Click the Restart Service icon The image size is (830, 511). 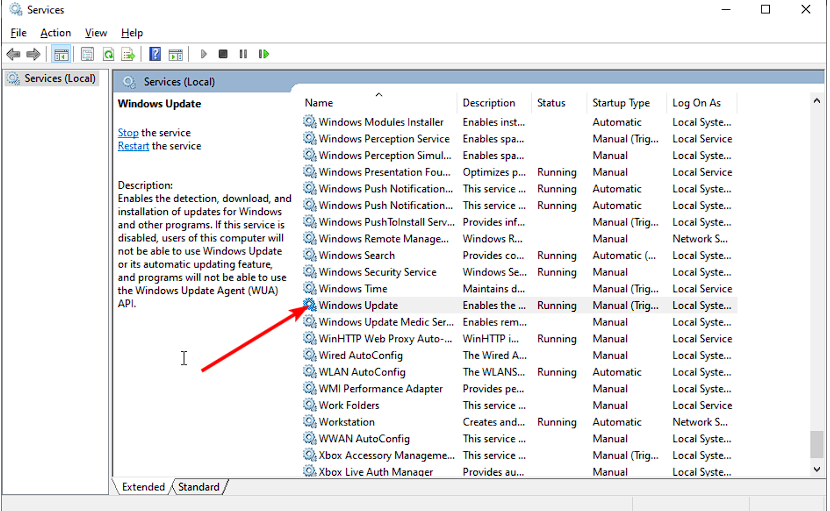pyautogui.click(x=264, y=54)
